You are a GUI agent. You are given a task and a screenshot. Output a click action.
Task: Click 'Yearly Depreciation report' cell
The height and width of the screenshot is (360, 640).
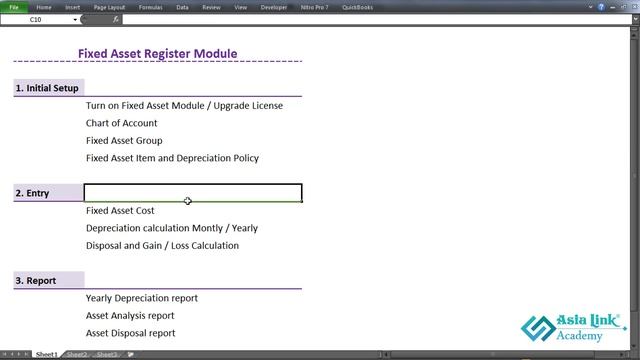click(x=142, y=298)
